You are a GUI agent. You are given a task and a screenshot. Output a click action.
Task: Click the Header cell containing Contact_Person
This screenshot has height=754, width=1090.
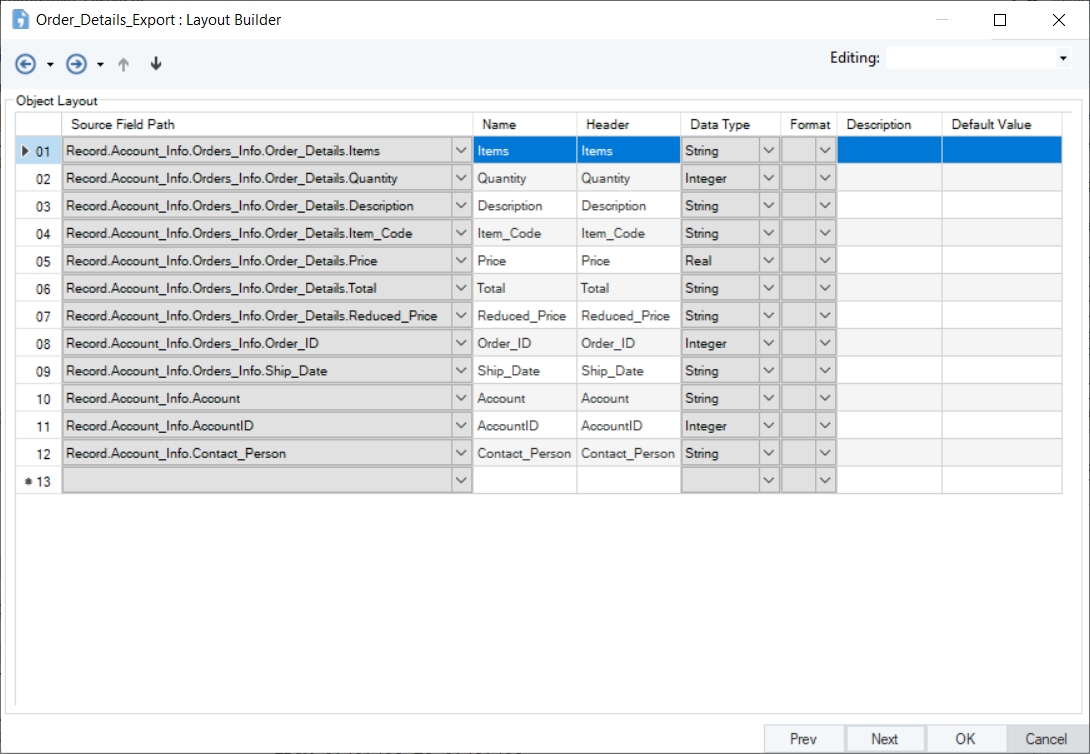[x=628, y=453]
